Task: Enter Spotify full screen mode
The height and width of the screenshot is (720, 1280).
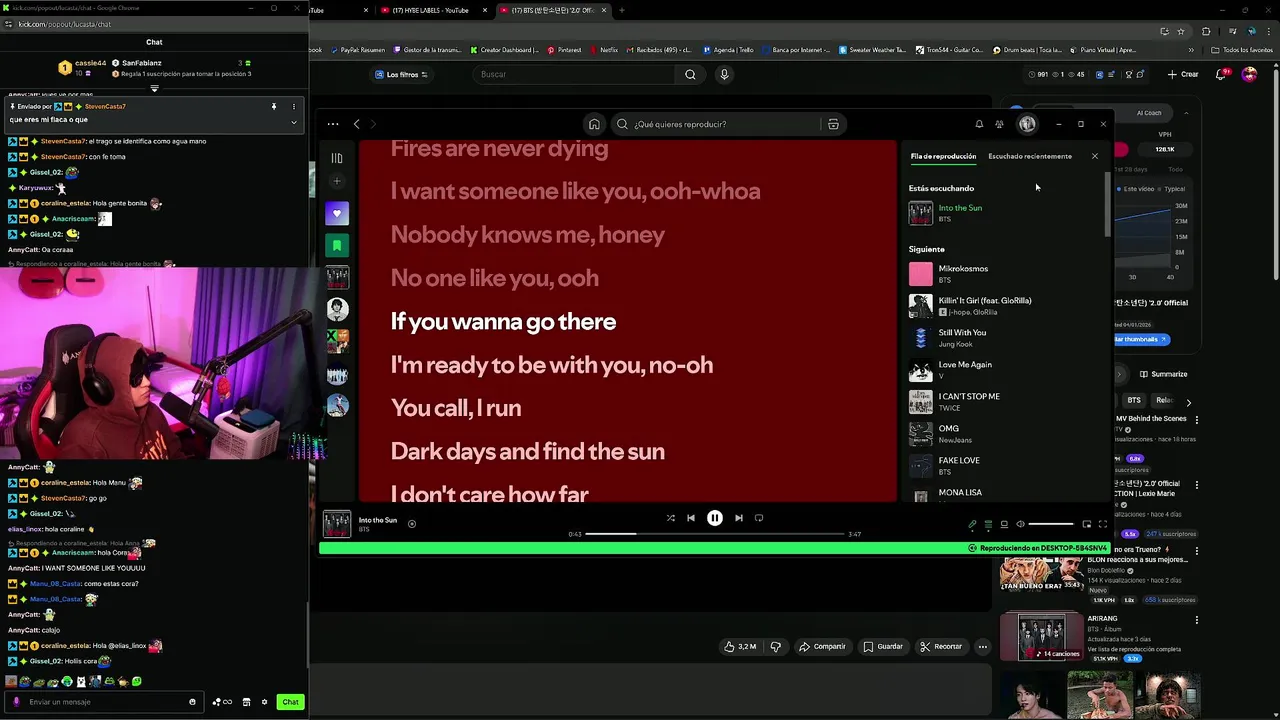Action: [1103, 524]
